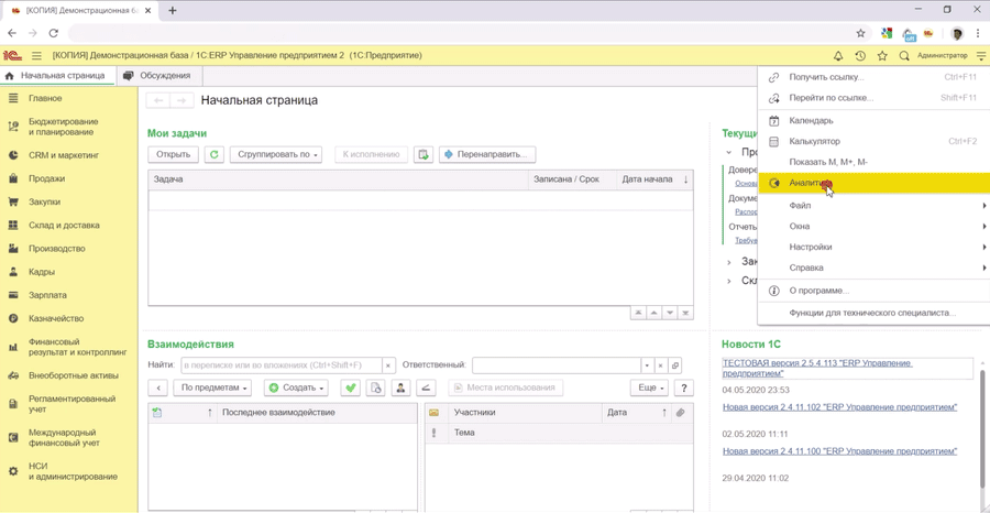
Task: Open the Производство section
Action: 68,249
